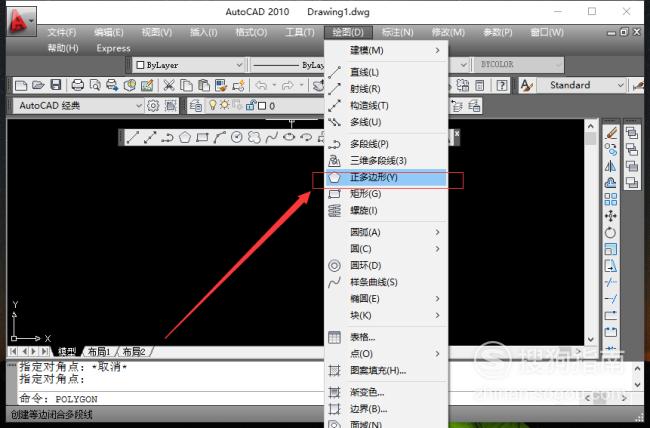Viewport: 650px width, 428px height.
Task: Click the Paste clipboard icon
Action: click(204, 85)
